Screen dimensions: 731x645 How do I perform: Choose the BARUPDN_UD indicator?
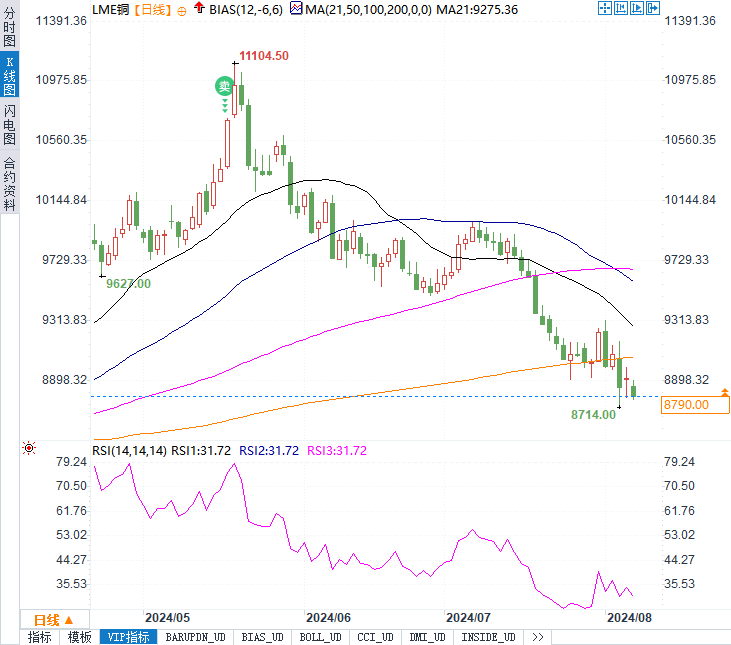pos(195,637)
